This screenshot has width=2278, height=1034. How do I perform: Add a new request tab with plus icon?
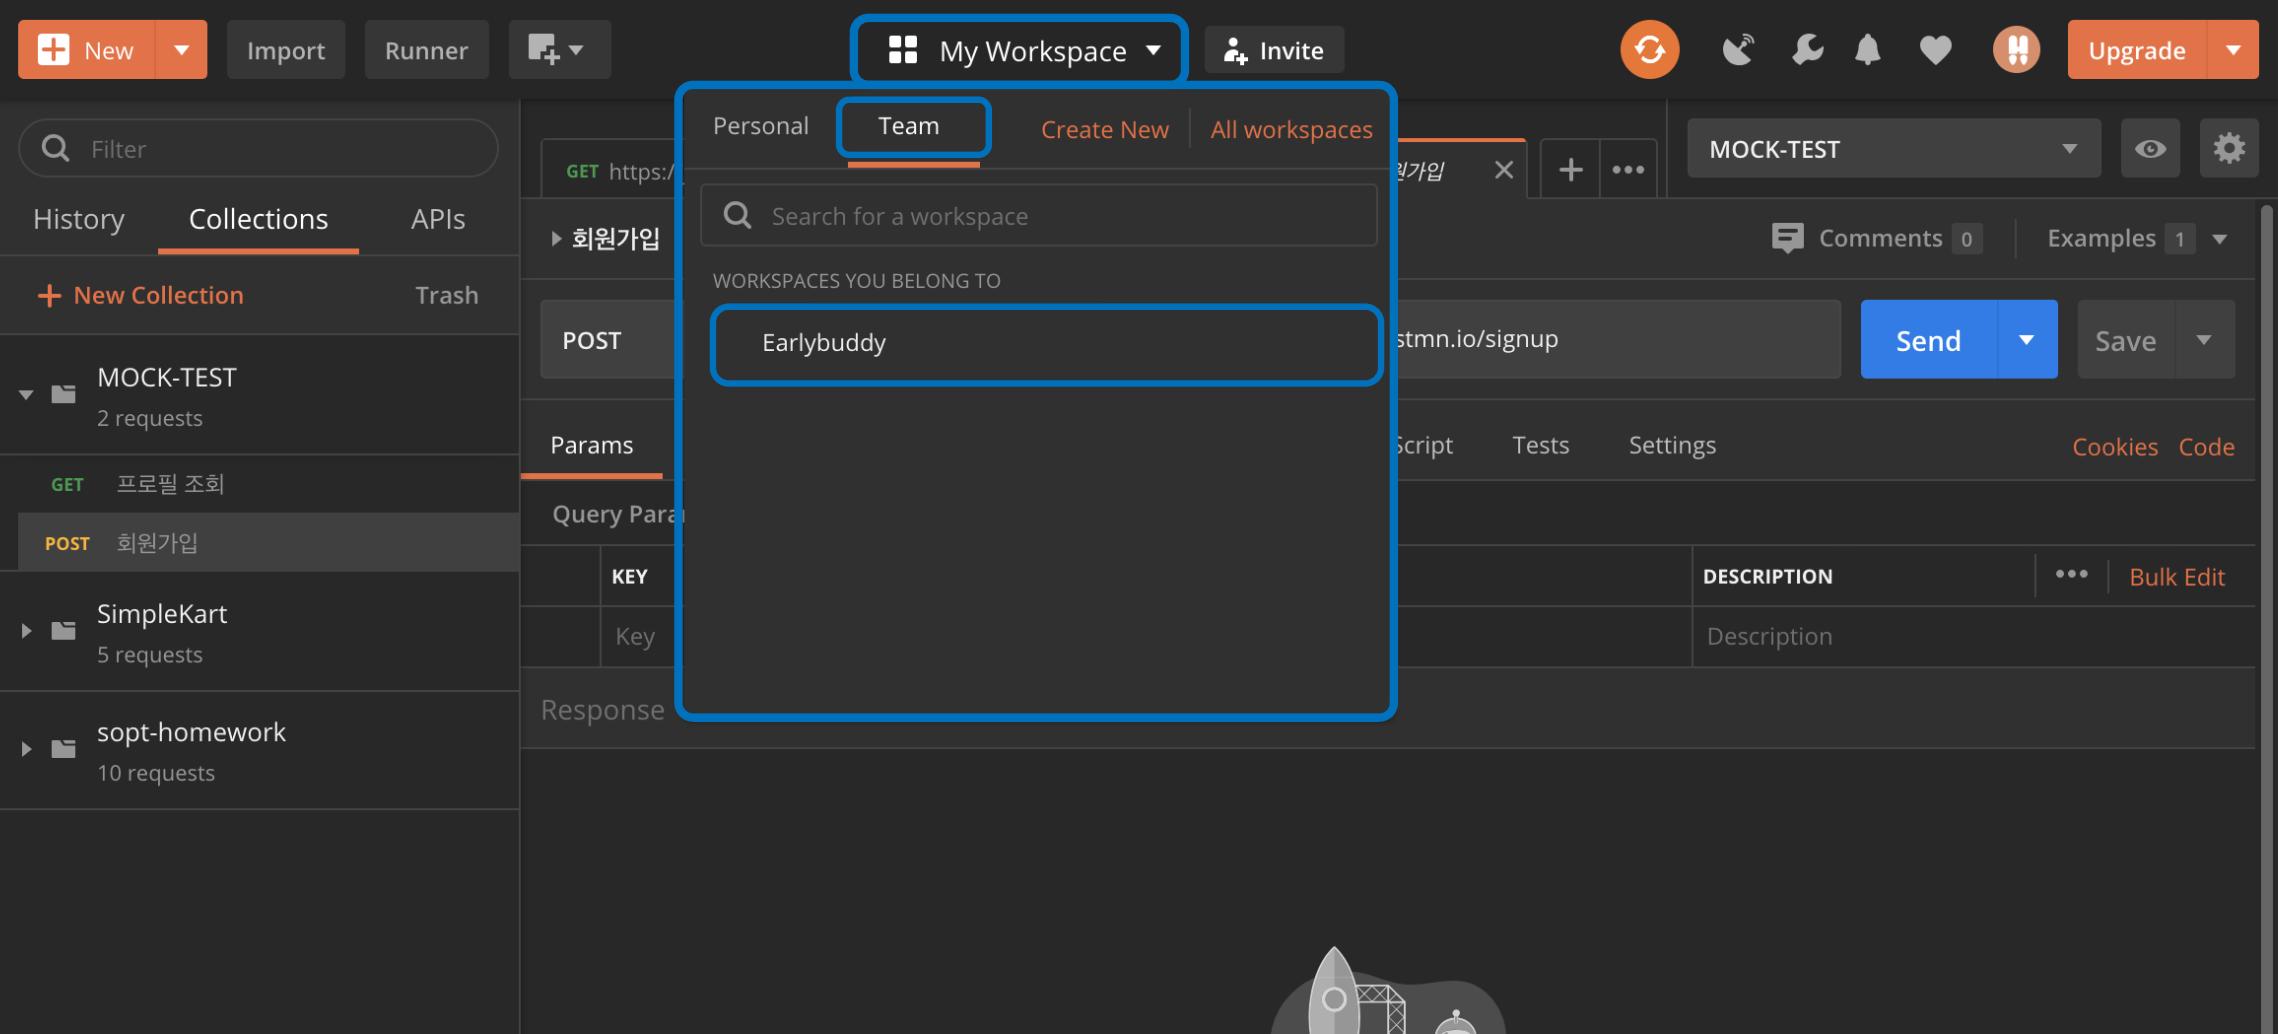pos(1570,170)
